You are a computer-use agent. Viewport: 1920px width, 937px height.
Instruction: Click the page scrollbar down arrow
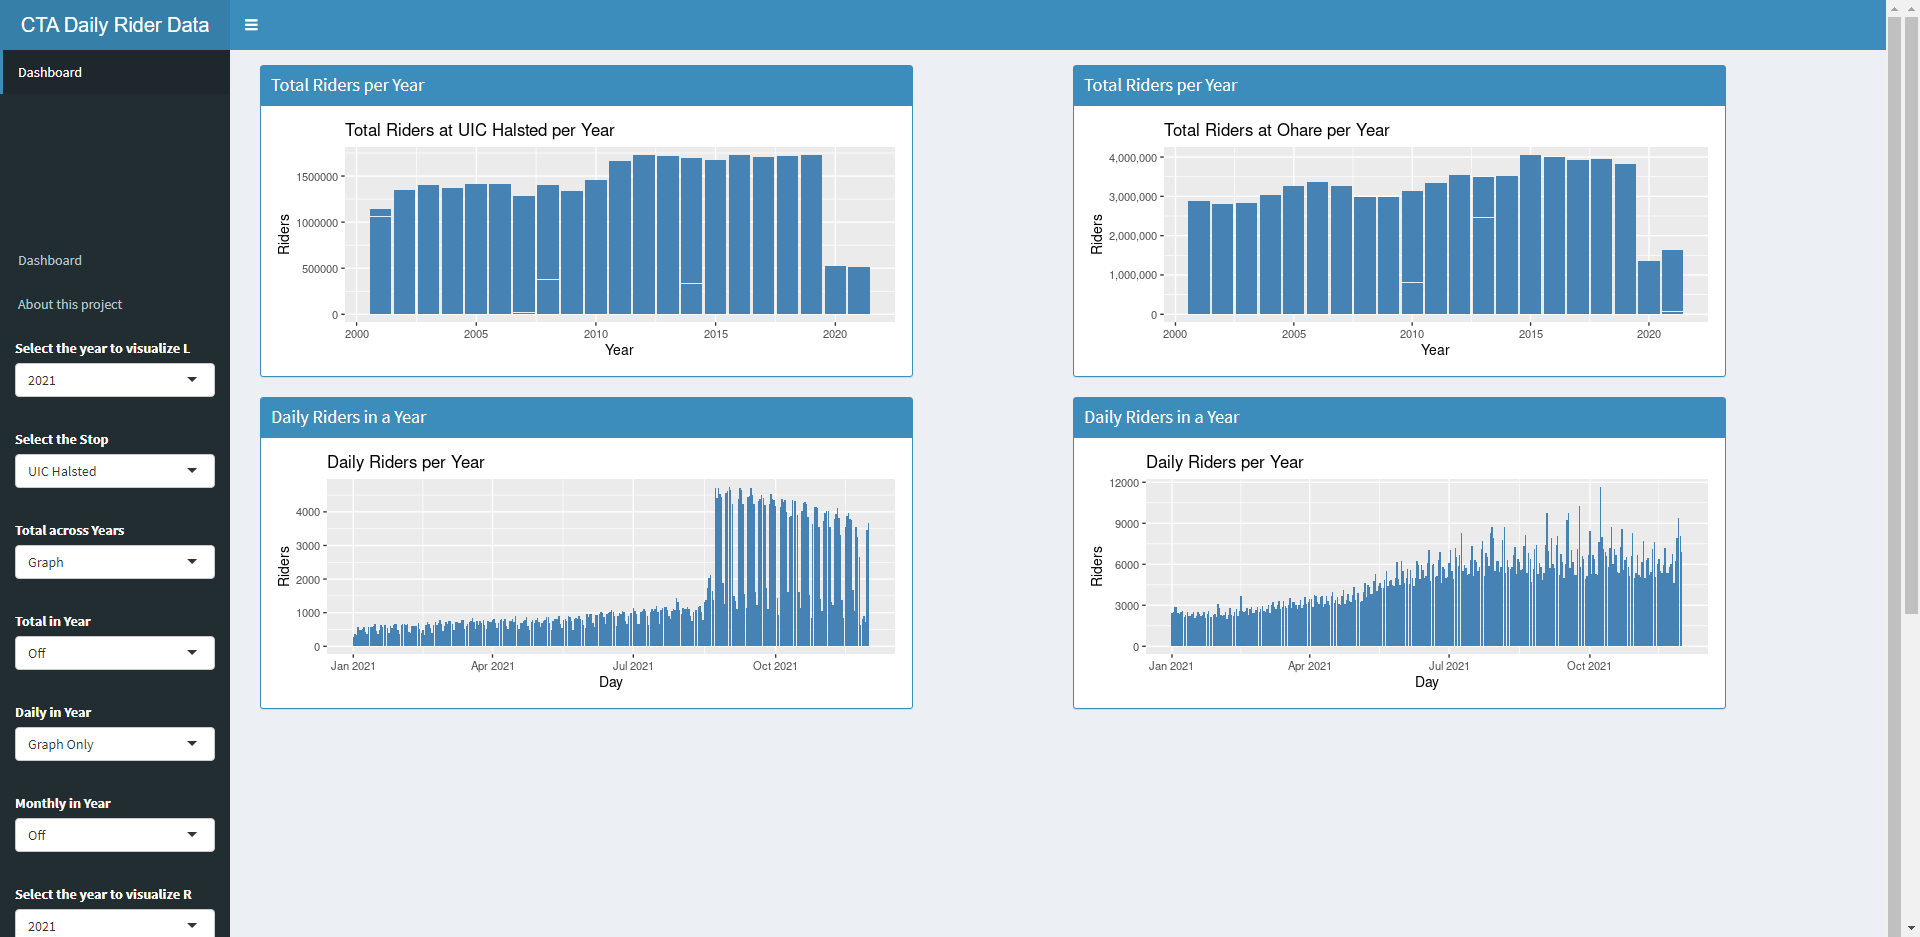1911,928
